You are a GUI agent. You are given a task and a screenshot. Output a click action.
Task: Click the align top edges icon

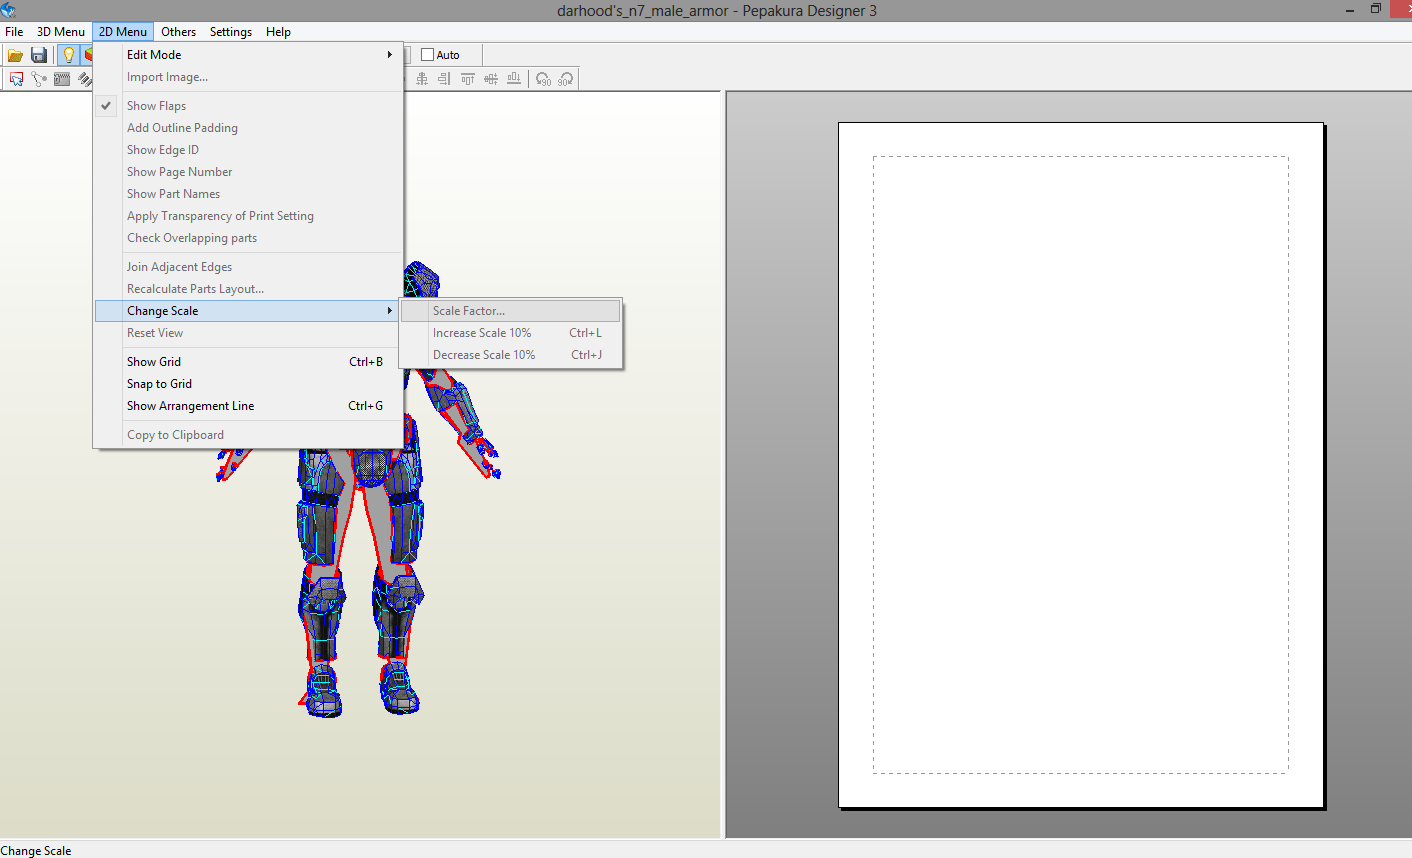(468, 79)
